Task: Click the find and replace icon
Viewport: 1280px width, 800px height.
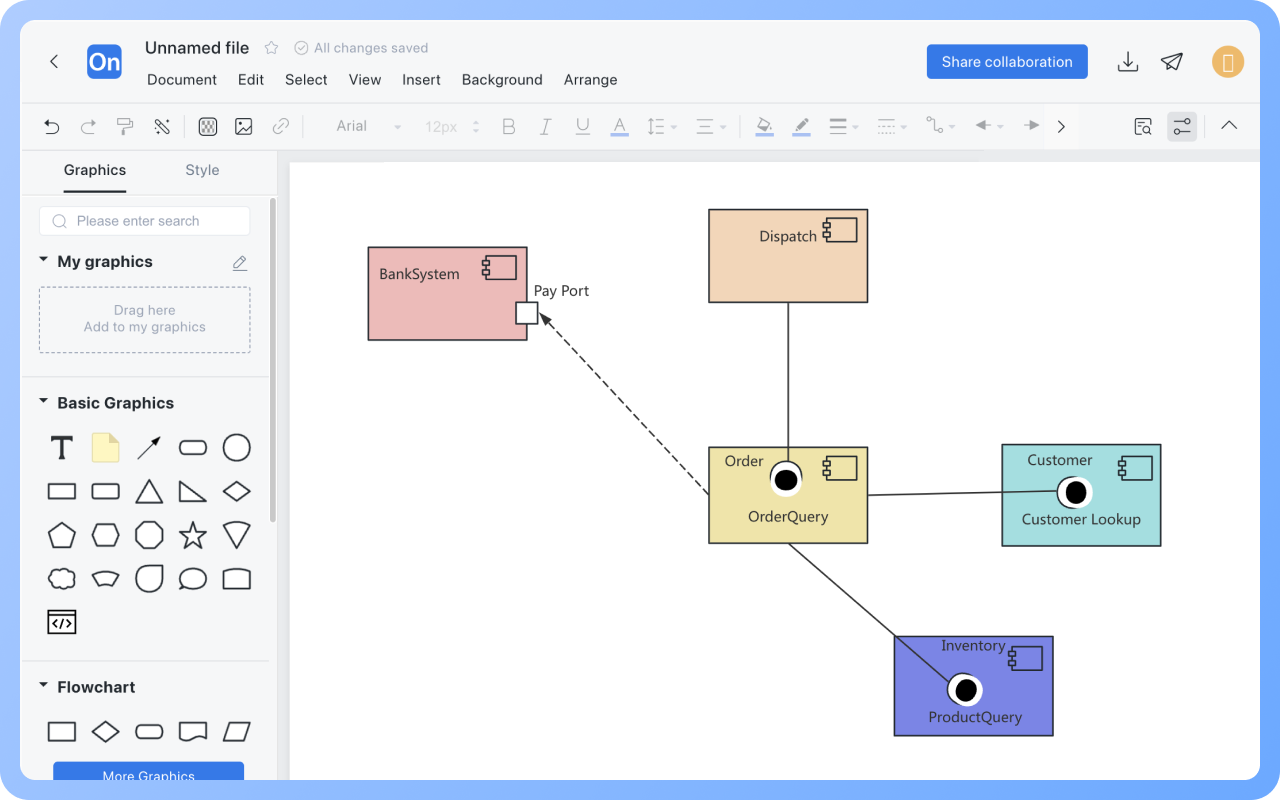Action: click(1143, 126)
